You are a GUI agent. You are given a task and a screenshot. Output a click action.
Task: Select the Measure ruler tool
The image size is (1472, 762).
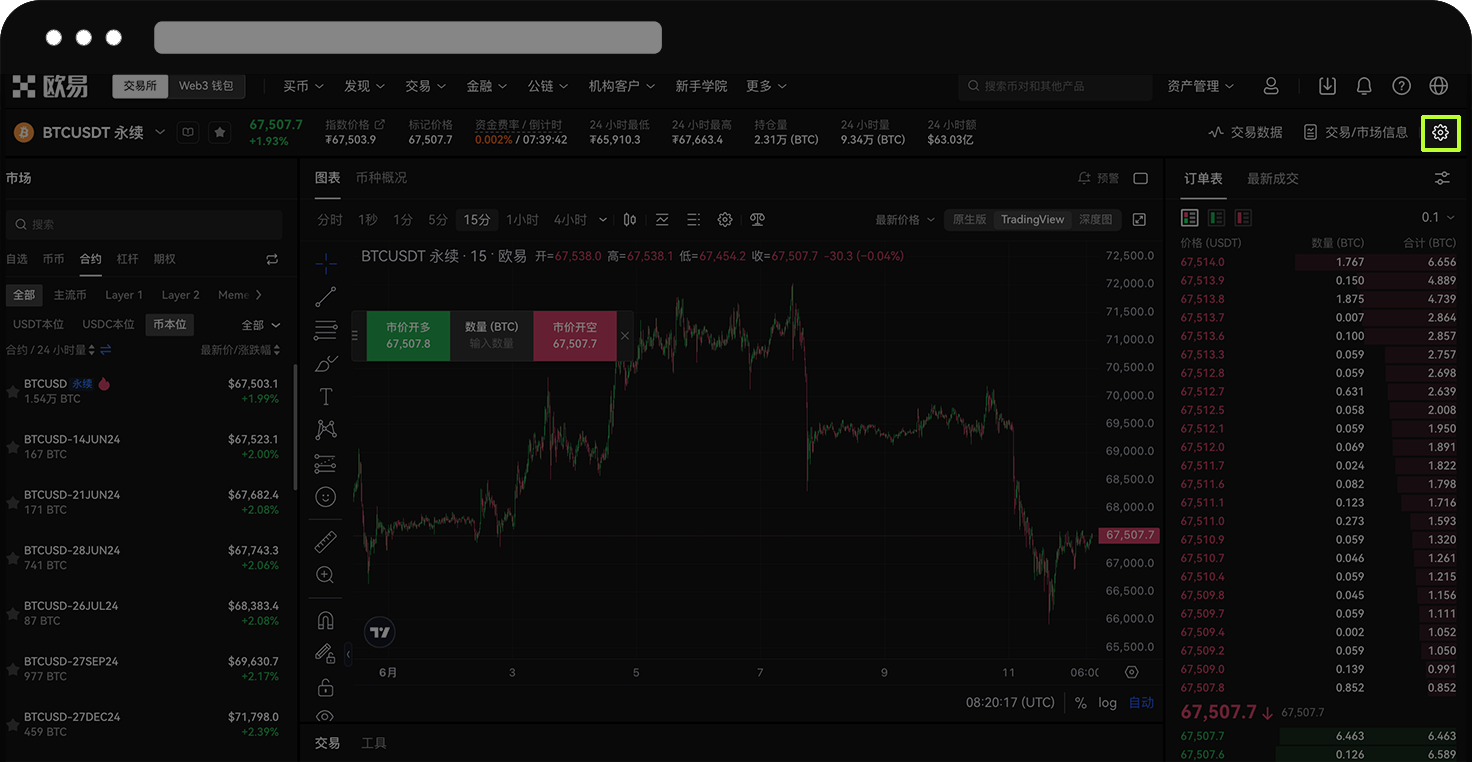(x=325, y=541)
